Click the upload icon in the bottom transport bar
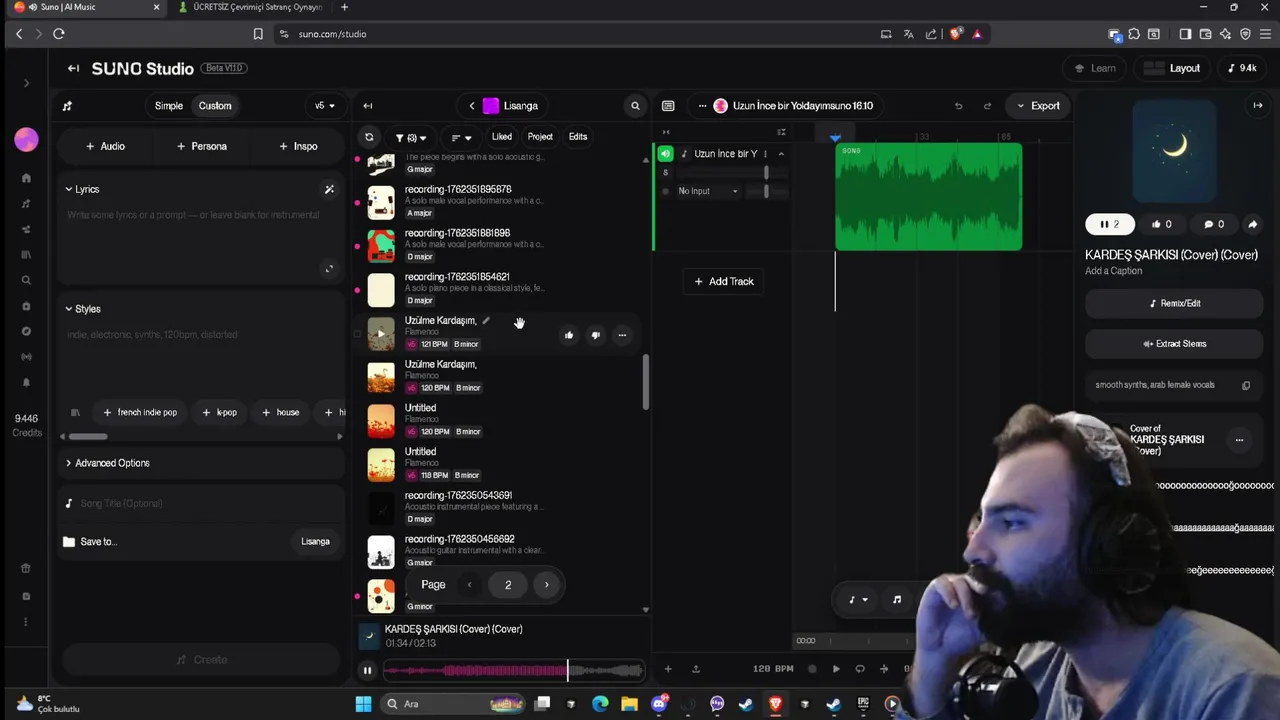 (x=696, y=669)
